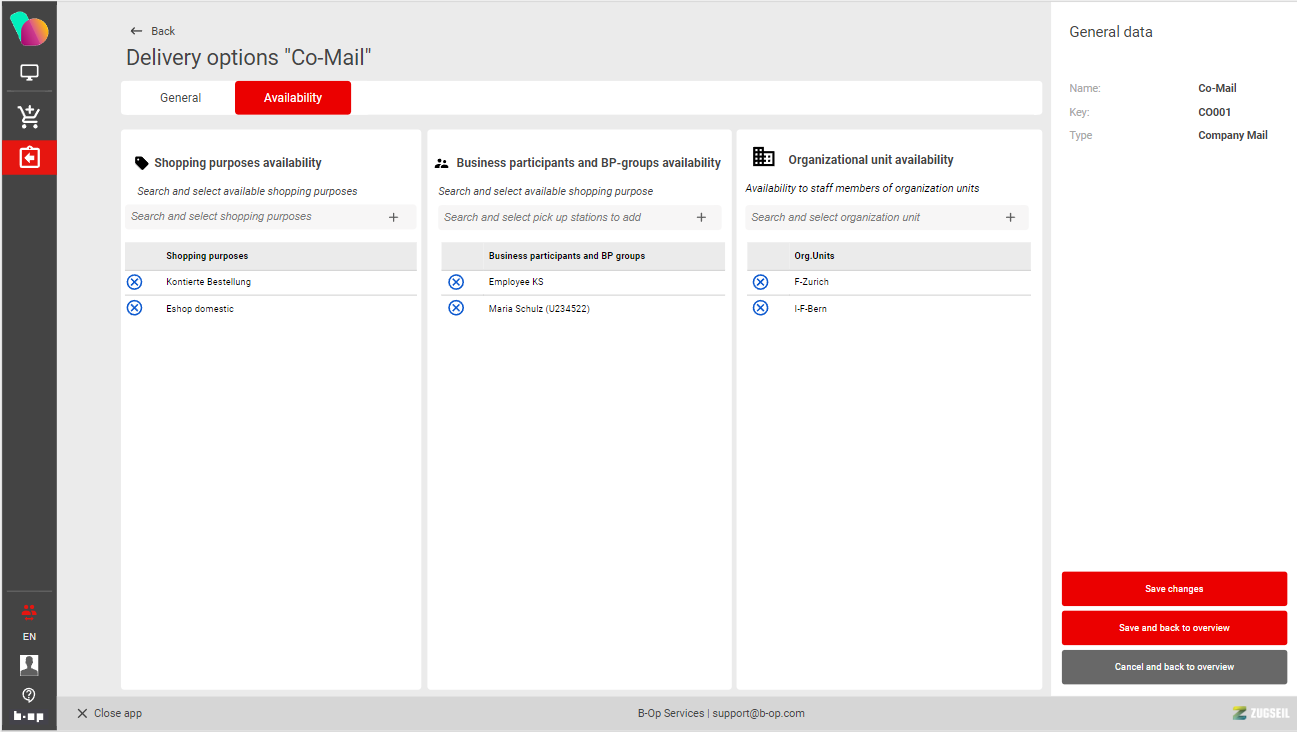Focus the Search and select organization unit field
1297x732 pixels.
(x=870, y=217)
